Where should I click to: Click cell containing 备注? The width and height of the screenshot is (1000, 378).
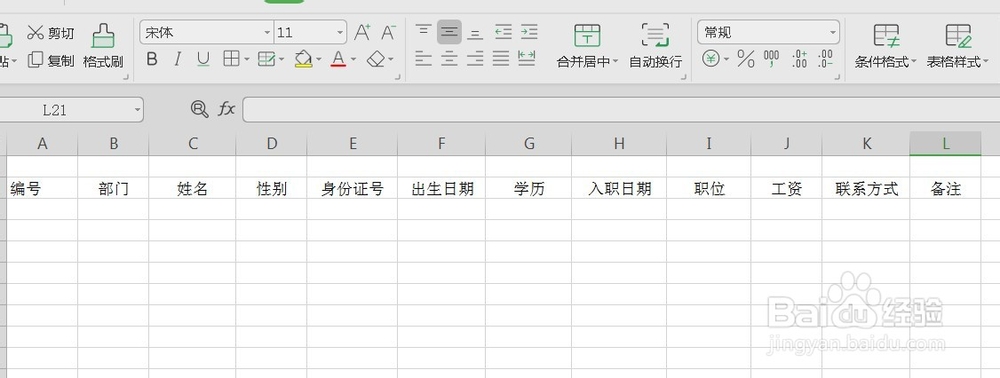coord(945,189)
